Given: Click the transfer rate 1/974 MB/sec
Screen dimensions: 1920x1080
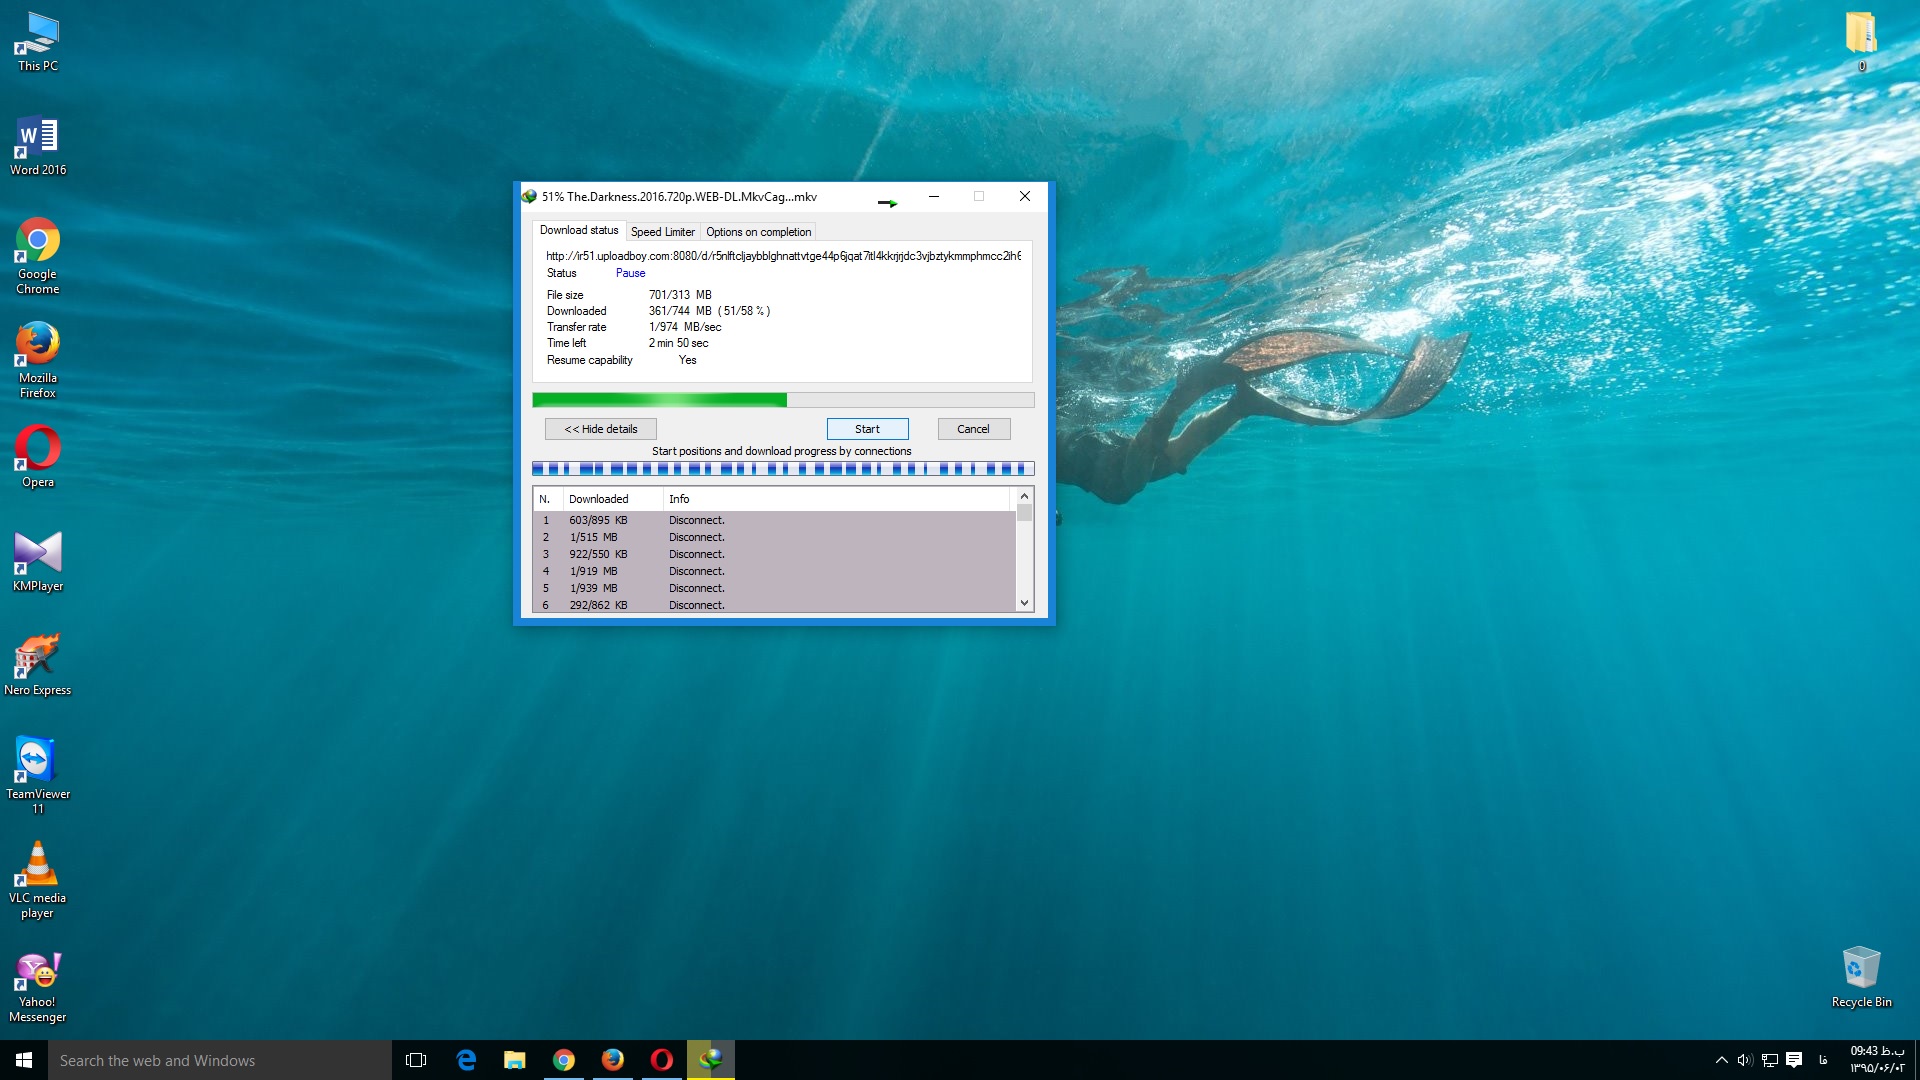Looking at the screenshot, I should click(x=685, y=327).
